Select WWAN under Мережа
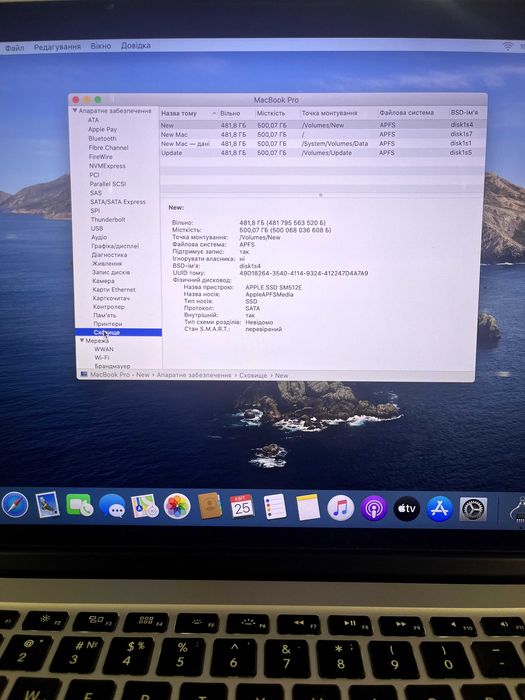525x700 pixels. tap(104, 349)
